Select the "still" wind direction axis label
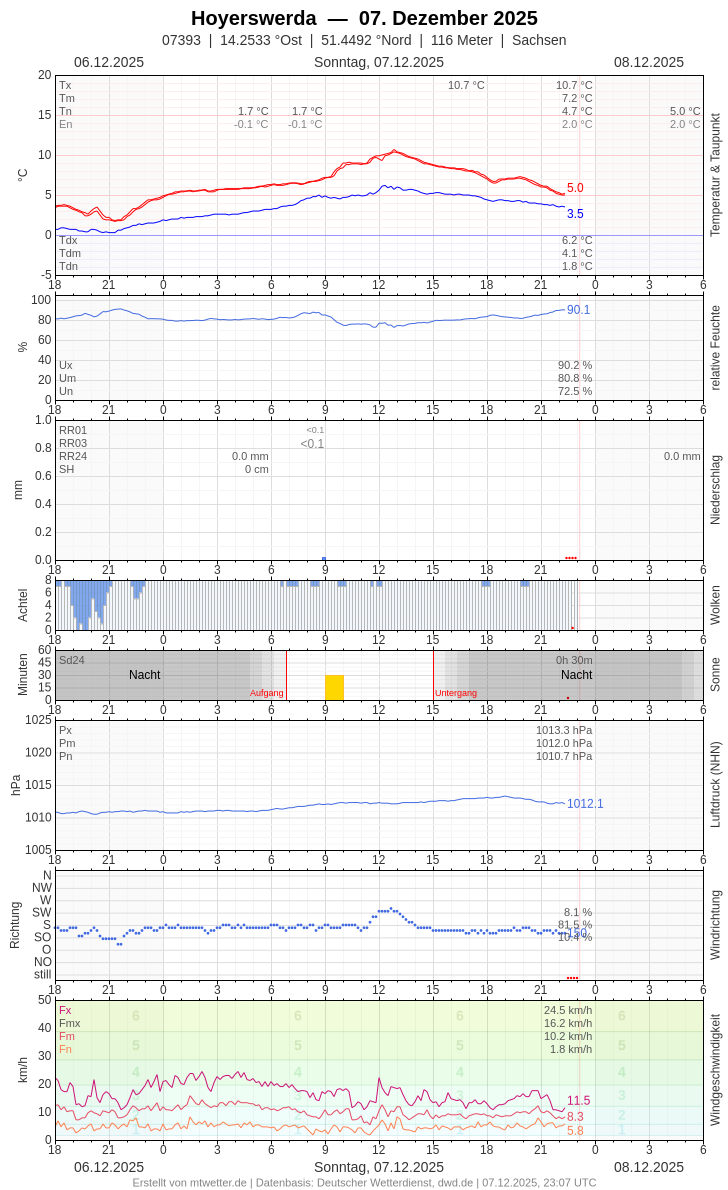Image resolution: width=728 pixels, height=1190 pixels. point(43,974)
